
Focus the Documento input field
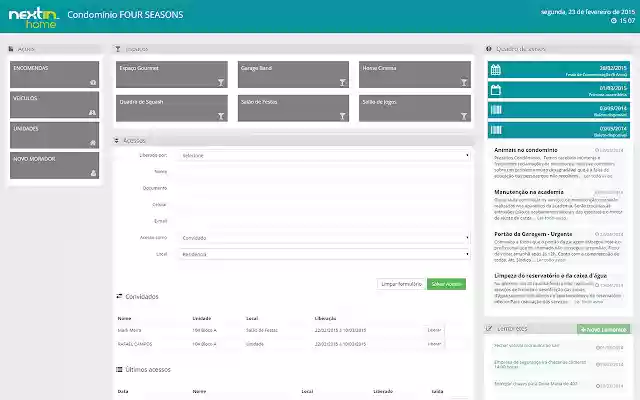324,188
